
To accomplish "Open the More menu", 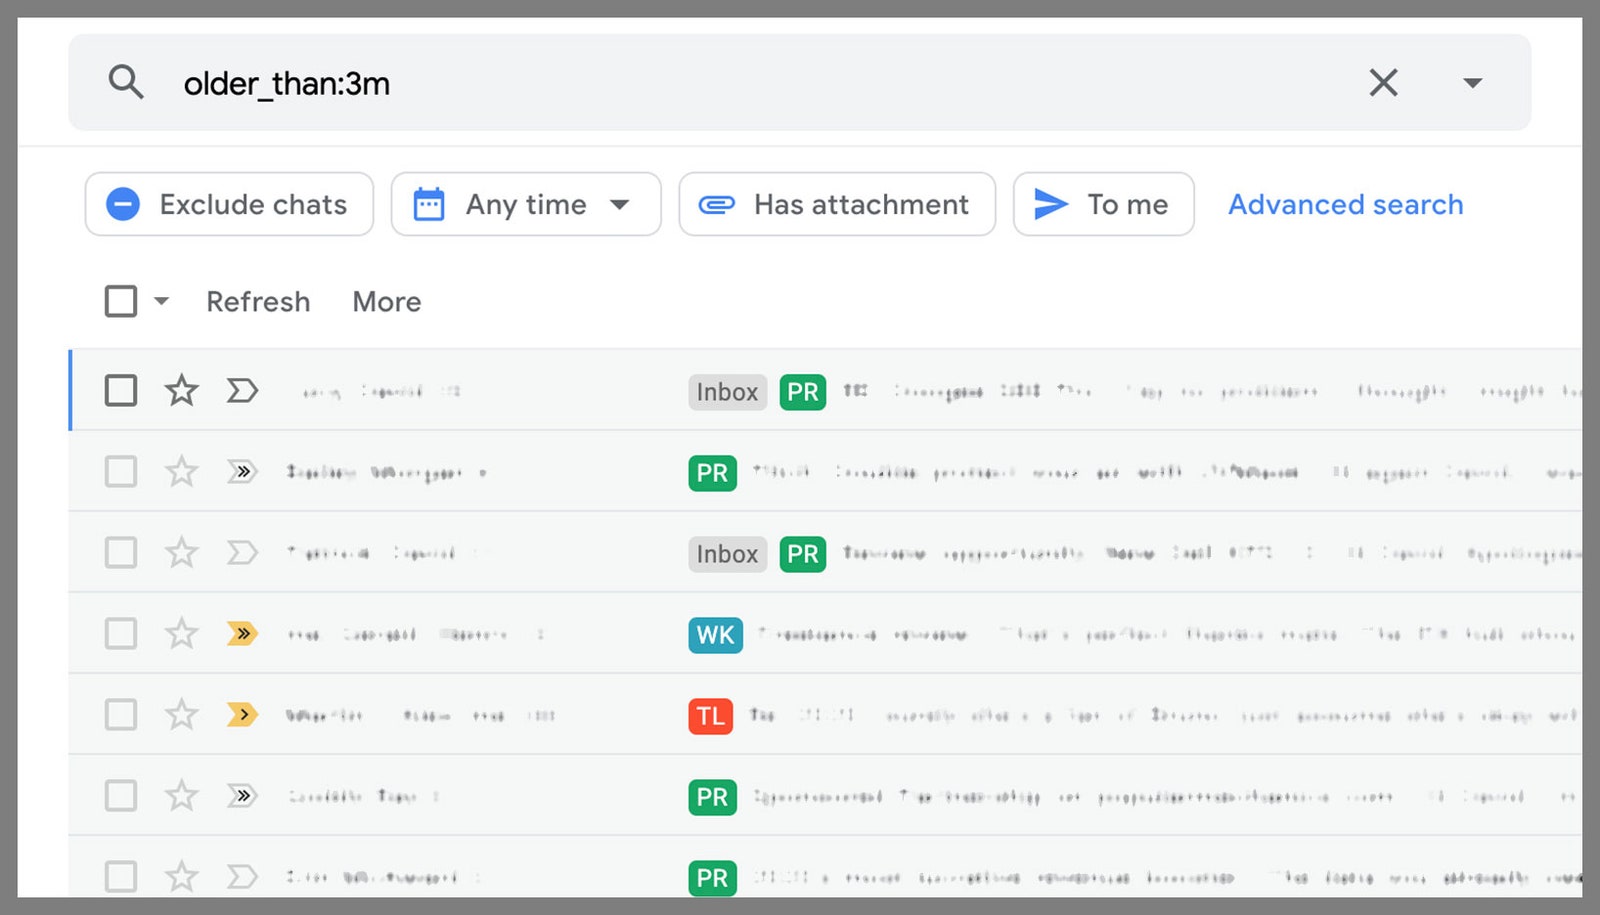I will pyautogui.click(x=386, y=302).
